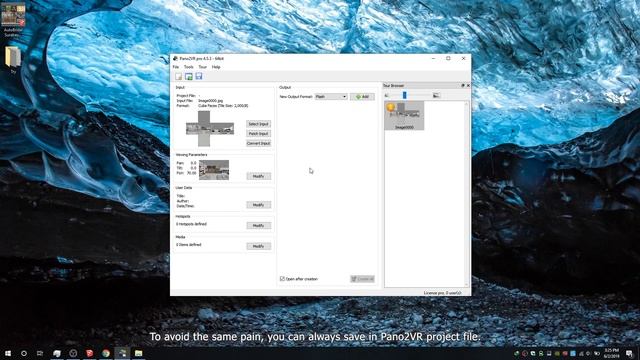The width and height of the screenshot is (640, 360).
Task: Click small thumbnail icon left of slider
Action: point(387,96)
